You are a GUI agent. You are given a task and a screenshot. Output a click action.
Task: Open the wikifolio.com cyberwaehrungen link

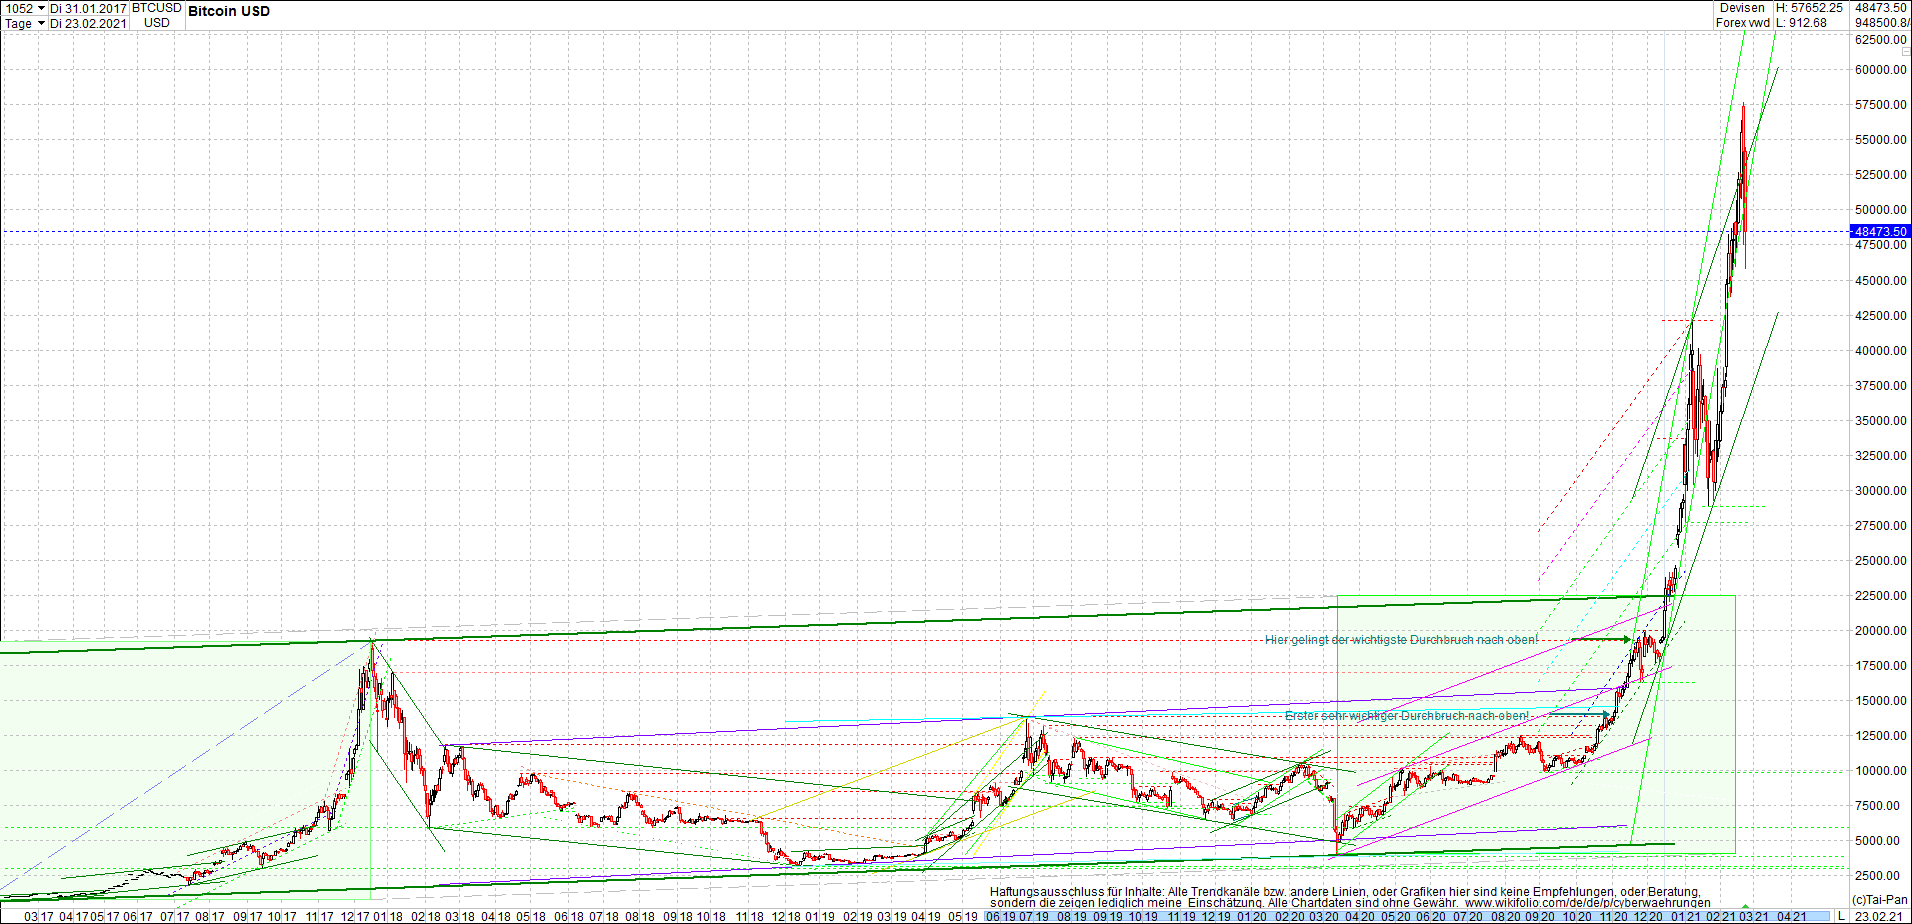(1588, 903)
